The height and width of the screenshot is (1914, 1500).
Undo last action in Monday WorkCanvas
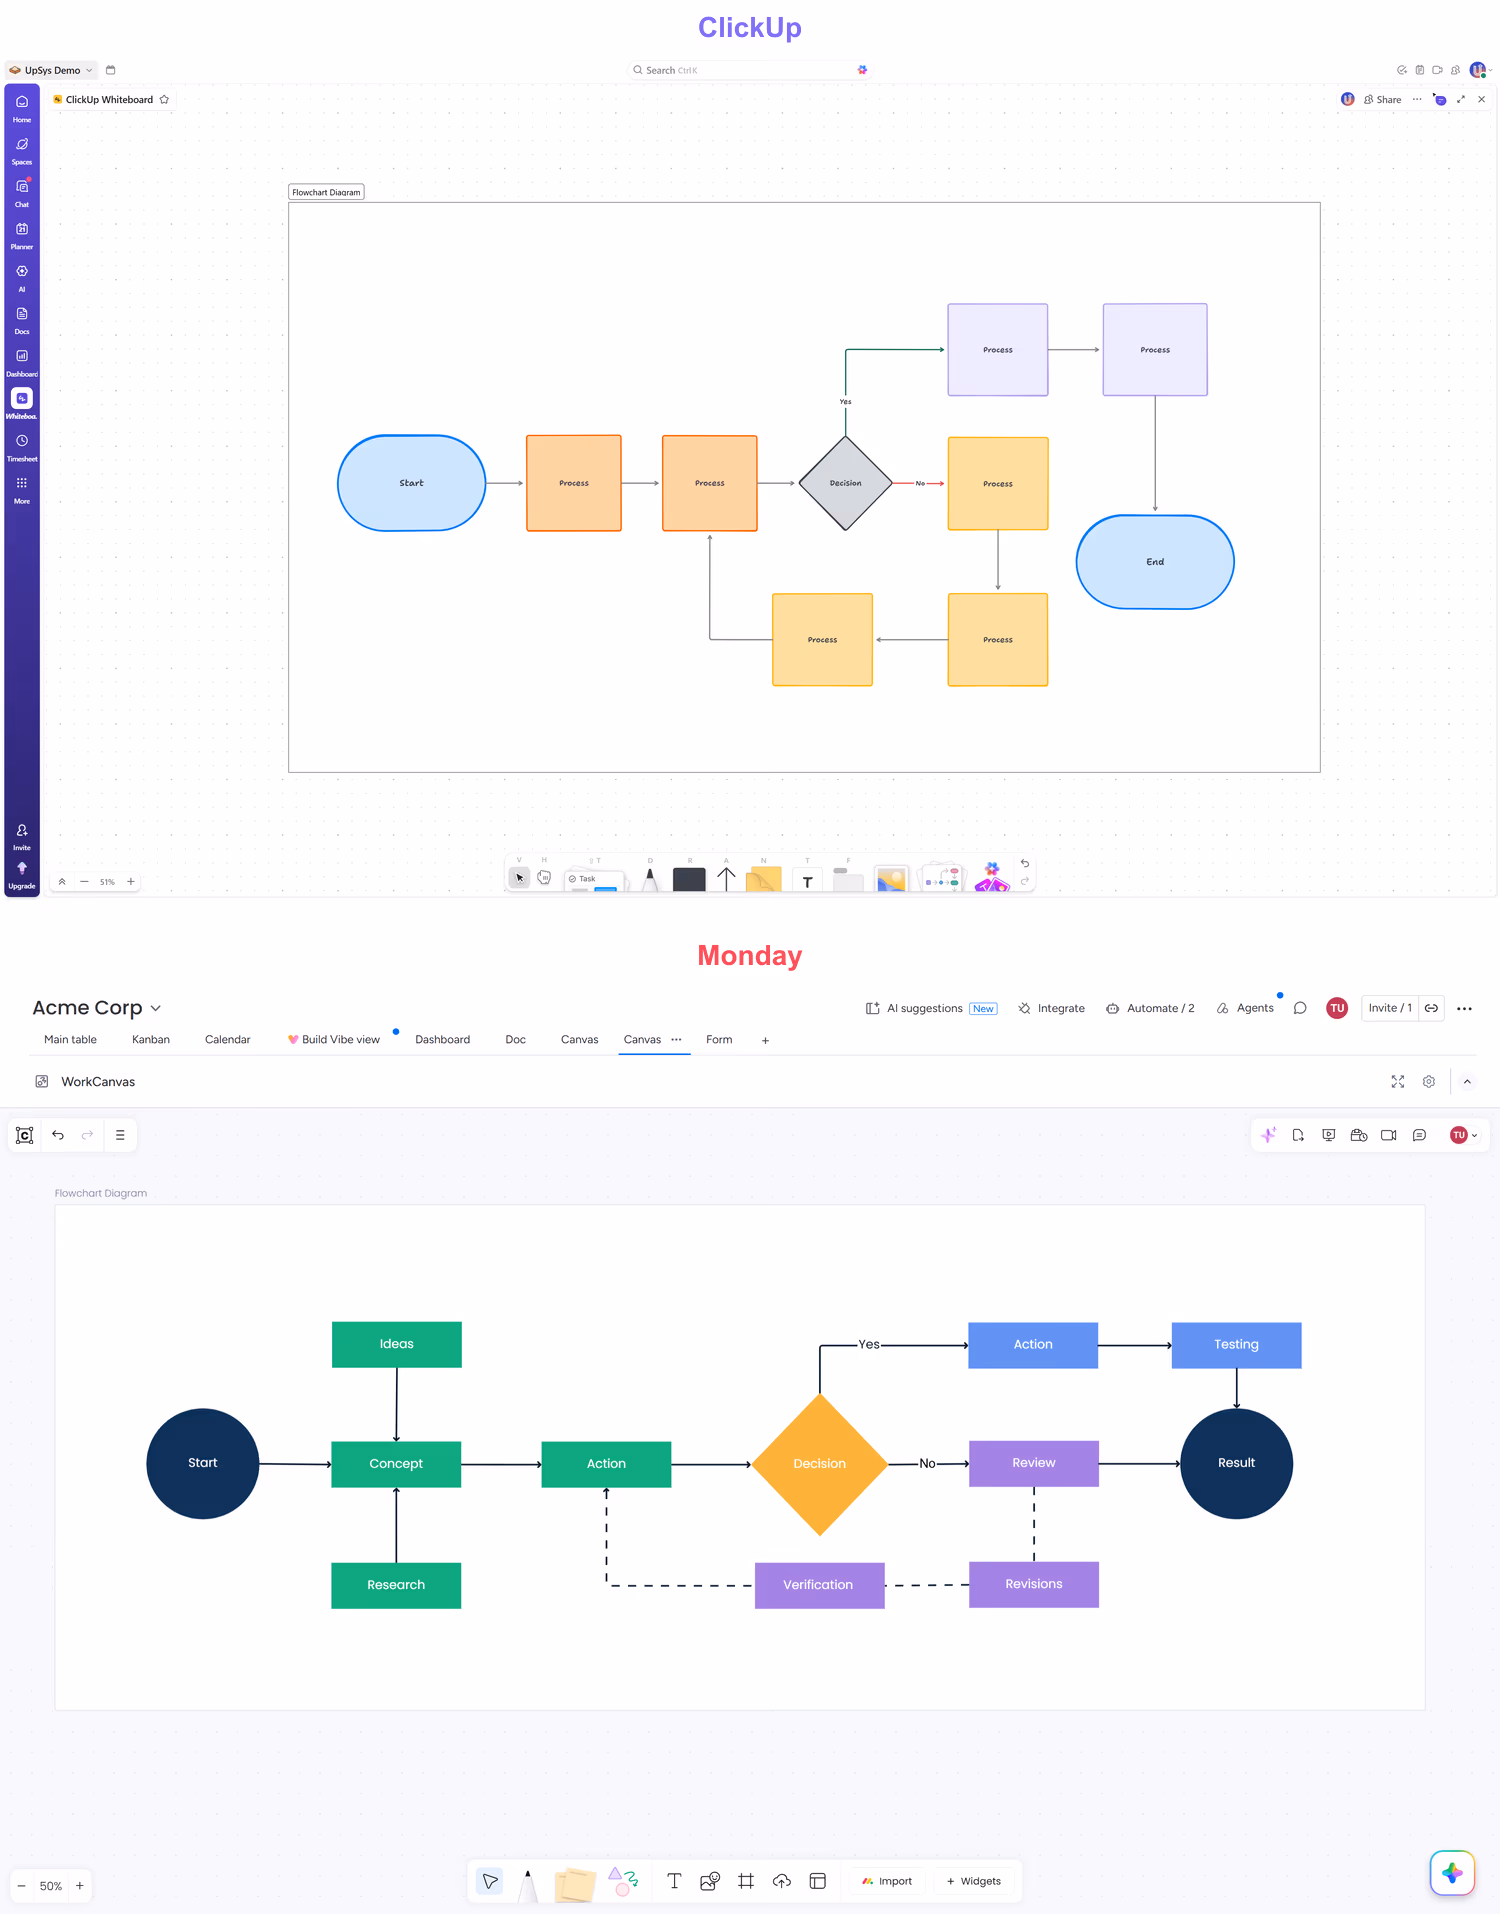[x=58, y=1135]
